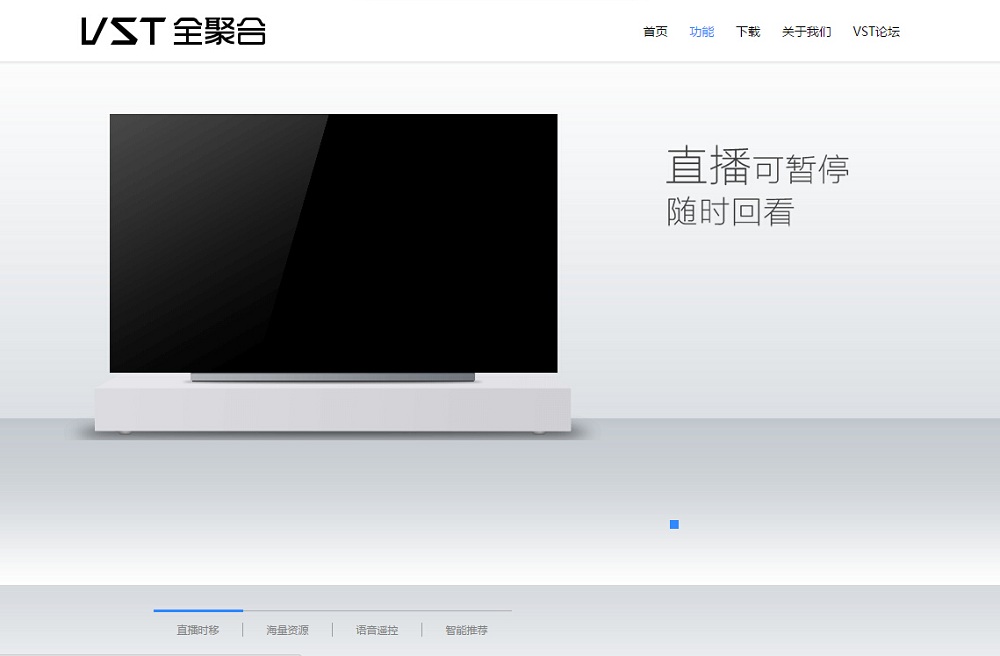Switch to the 智能推荐 feature tab
This screenshot has height=656, width=1000.
point(466,630)
